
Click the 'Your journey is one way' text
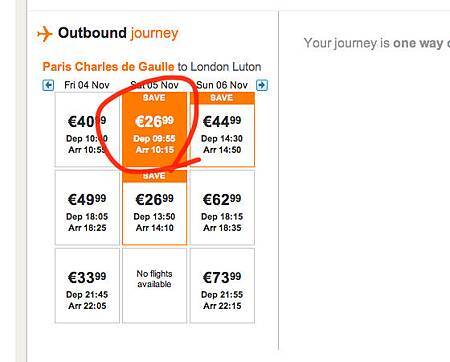[x=377, y=43]
